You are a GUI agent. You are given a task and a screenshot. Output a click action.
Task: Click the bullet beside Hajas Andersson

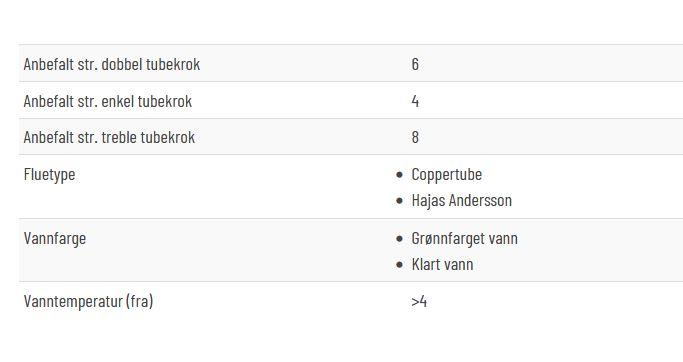pyautogui.click(x=400, y=201)
